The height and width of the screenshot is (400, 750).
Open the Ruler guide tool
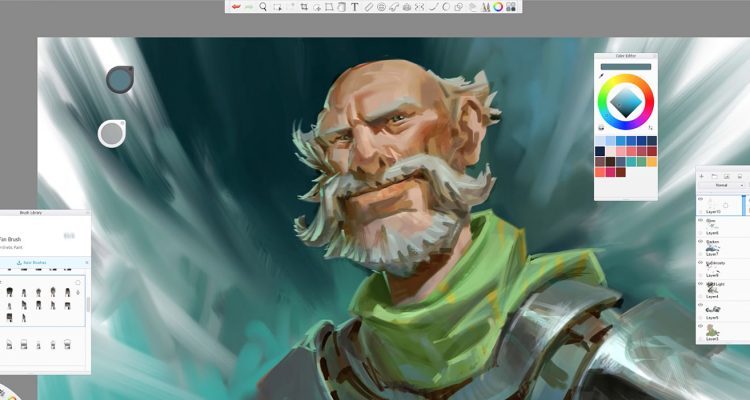click(x=368, y=6)
